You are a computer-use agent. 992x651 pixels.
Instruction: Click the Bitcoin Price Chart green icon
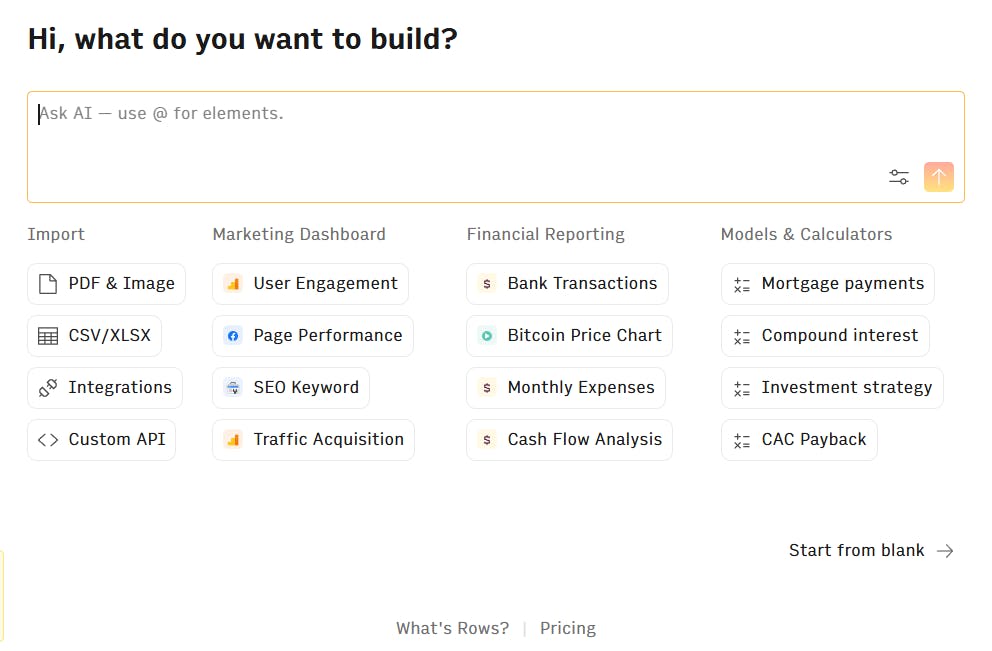click(487, 336)
